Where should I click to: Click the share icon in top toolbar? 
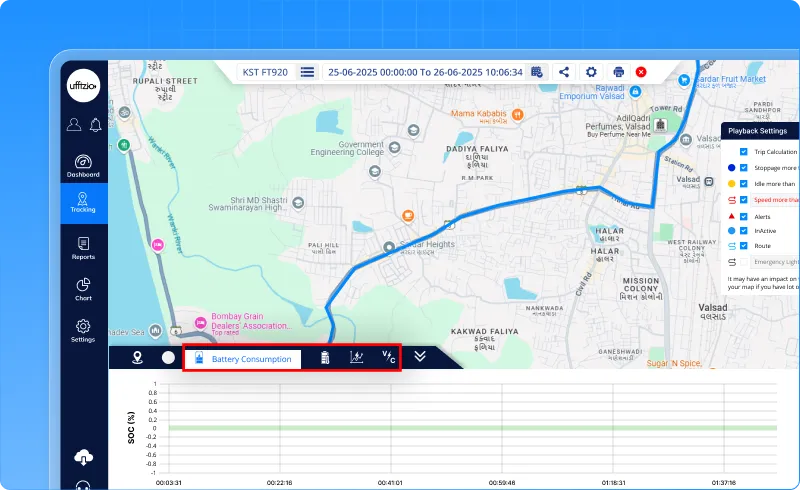pyautogui.click(x=565, y=72)
